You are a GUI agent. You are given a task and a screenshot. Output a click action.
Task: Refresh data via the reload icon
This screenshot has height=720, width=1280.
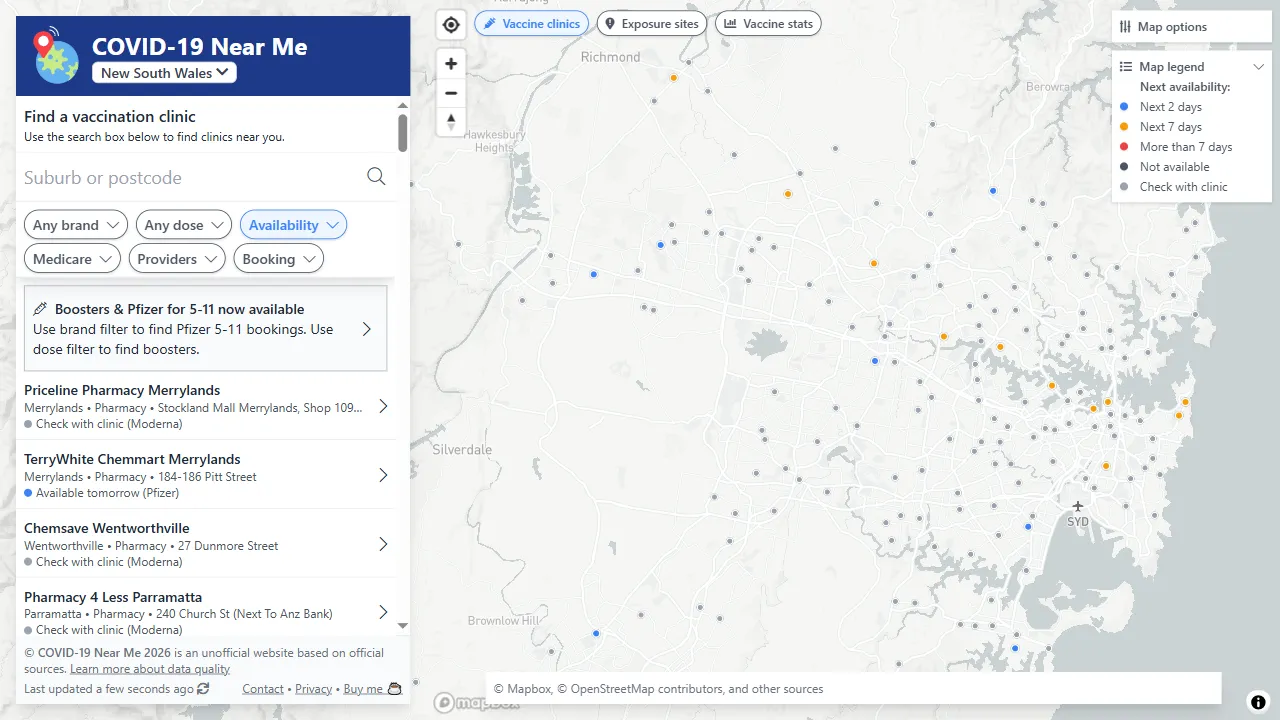(203, 688)
